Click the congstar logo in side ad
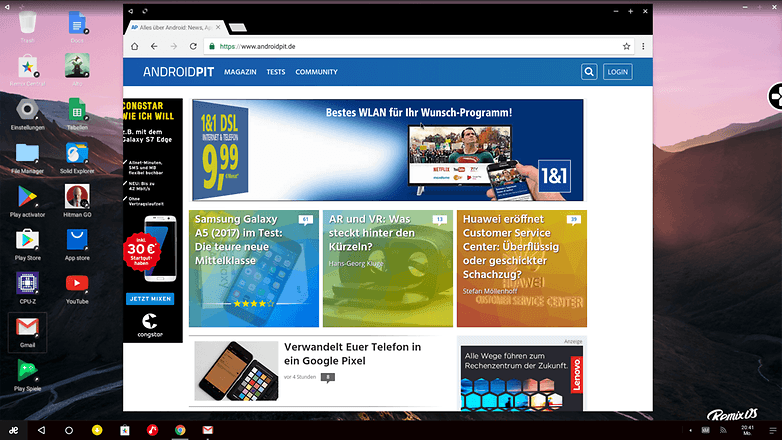This screenshot has width=782, height=440. (150, 325)
